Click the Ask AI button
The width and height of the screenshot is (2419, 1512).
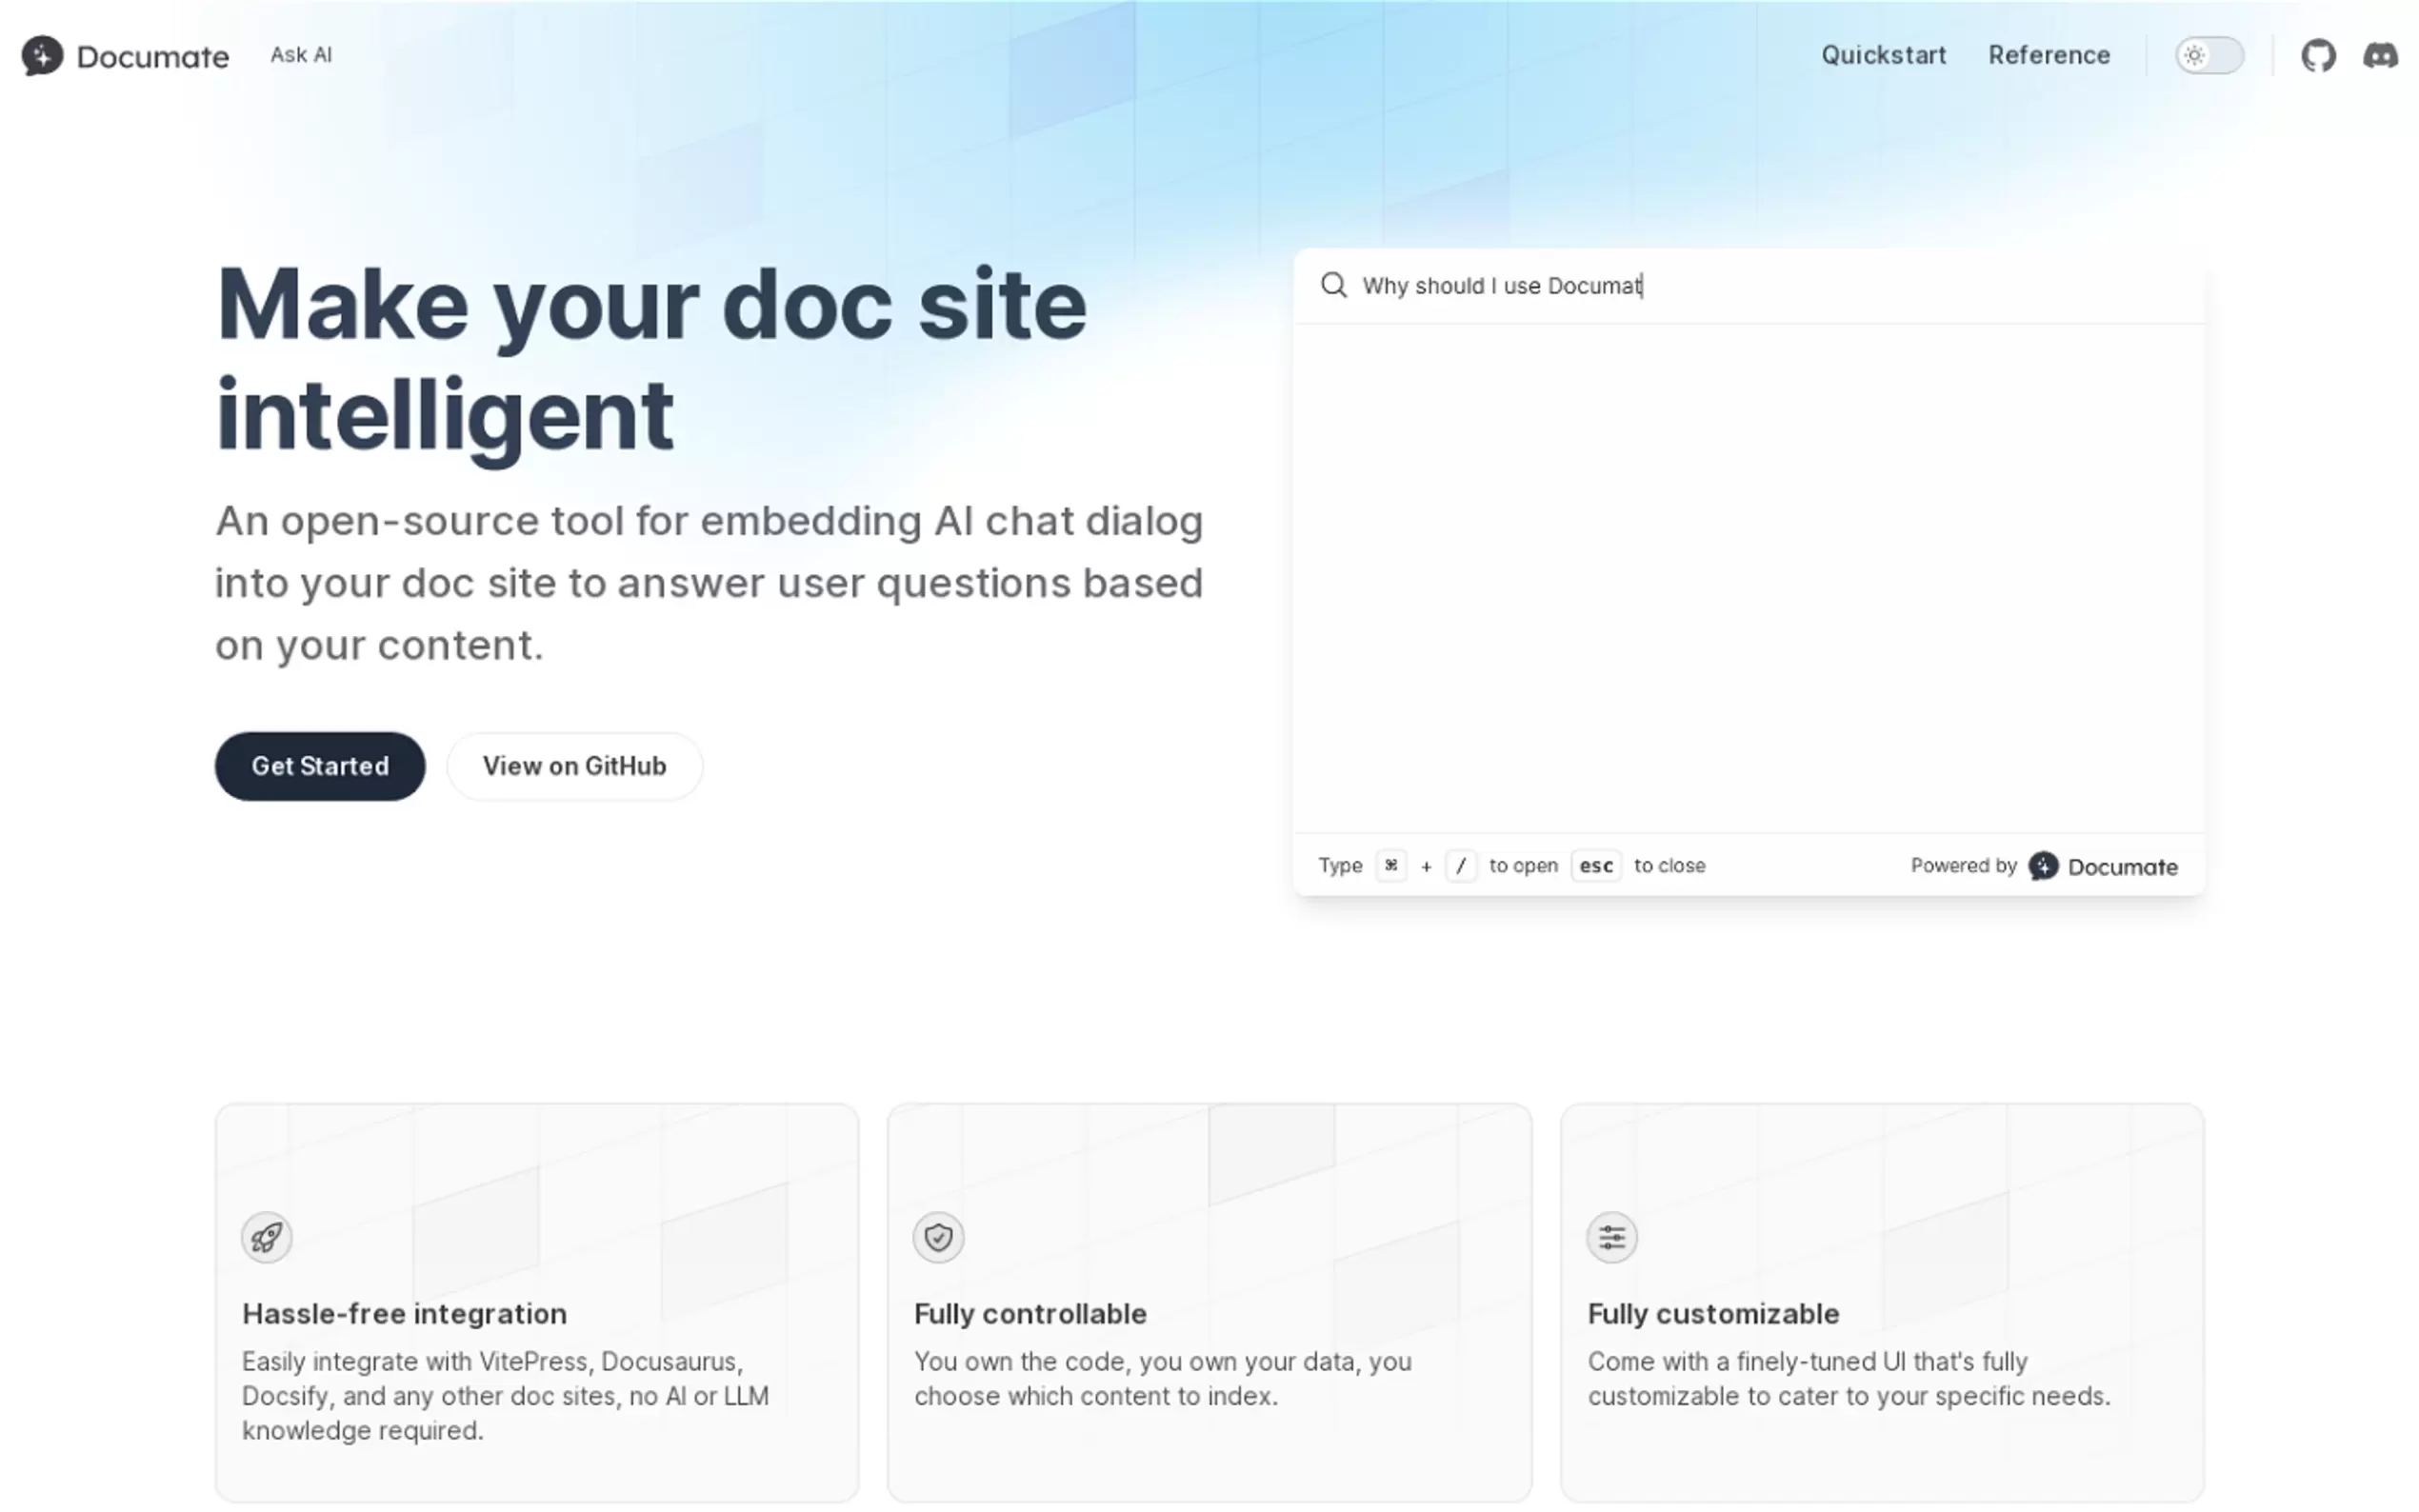coord(301,56)
